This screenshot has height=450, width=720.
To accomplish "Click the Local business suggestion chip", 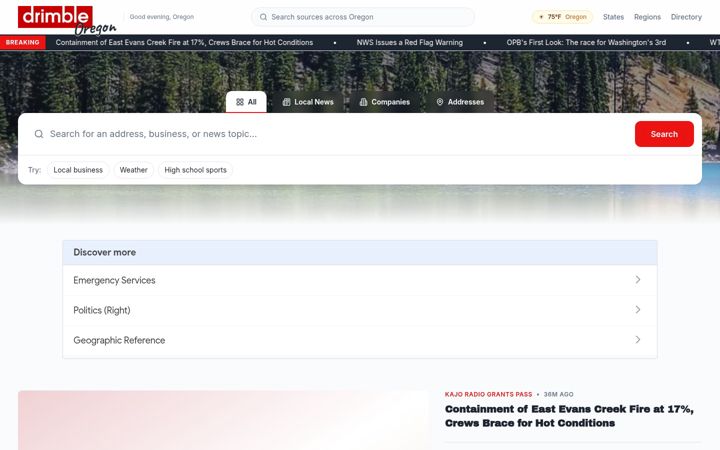I will point(78,170).
